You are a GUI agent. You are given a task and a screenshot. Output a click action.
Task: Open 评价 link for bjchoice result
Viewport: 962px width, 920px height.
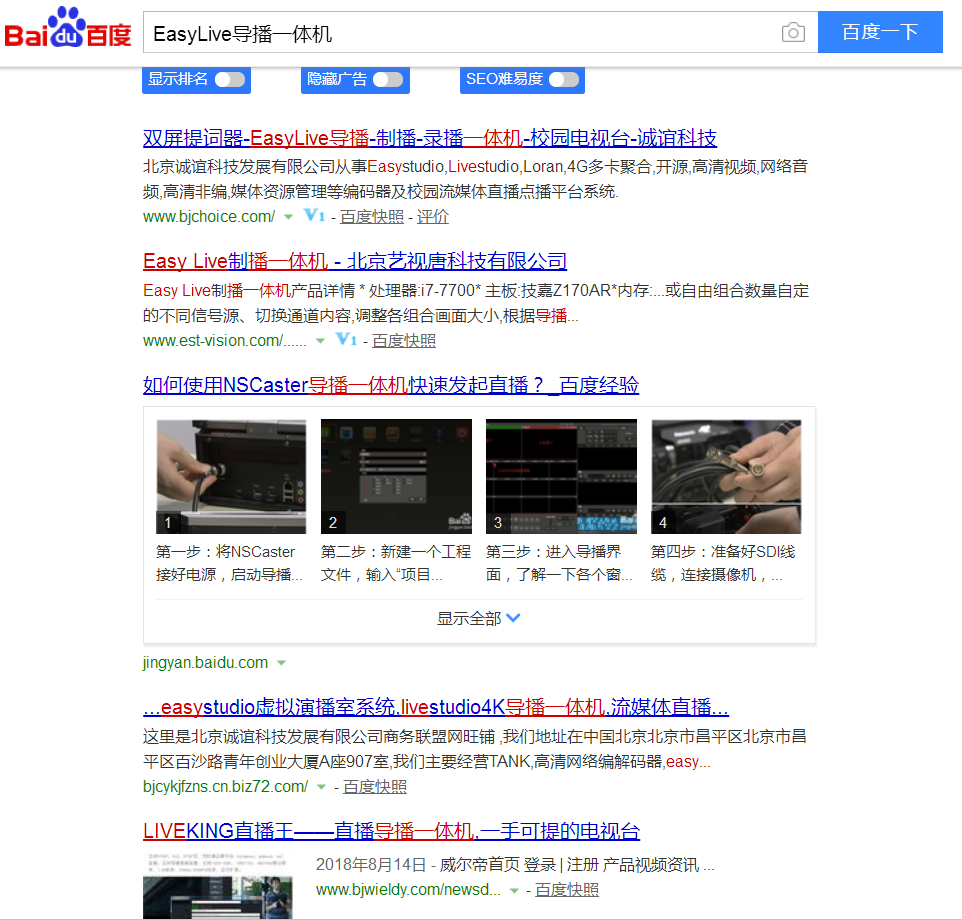tap(433, 217)
